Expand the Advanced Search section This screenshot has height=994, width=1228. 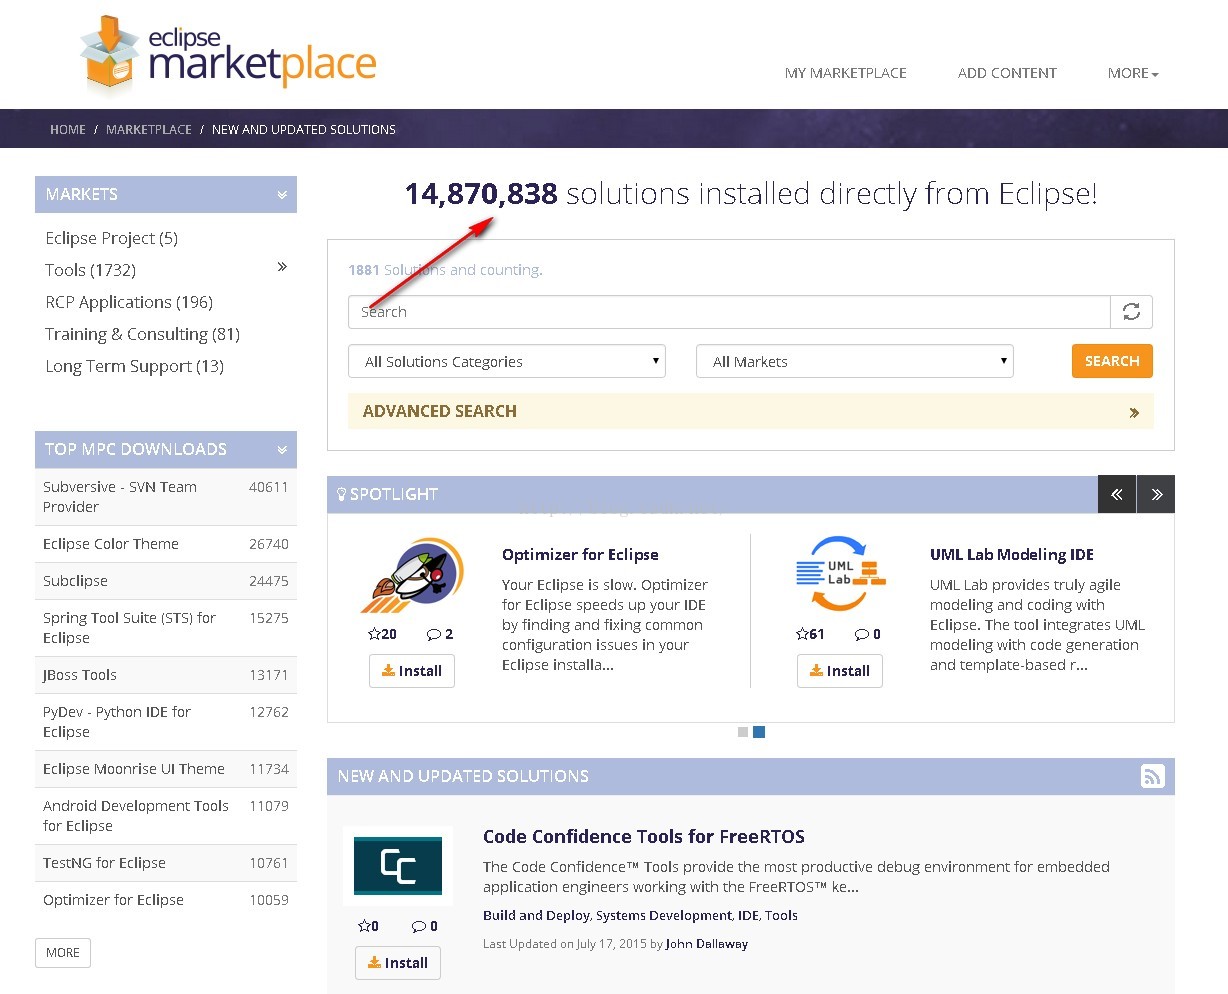[x=750, y=411]
